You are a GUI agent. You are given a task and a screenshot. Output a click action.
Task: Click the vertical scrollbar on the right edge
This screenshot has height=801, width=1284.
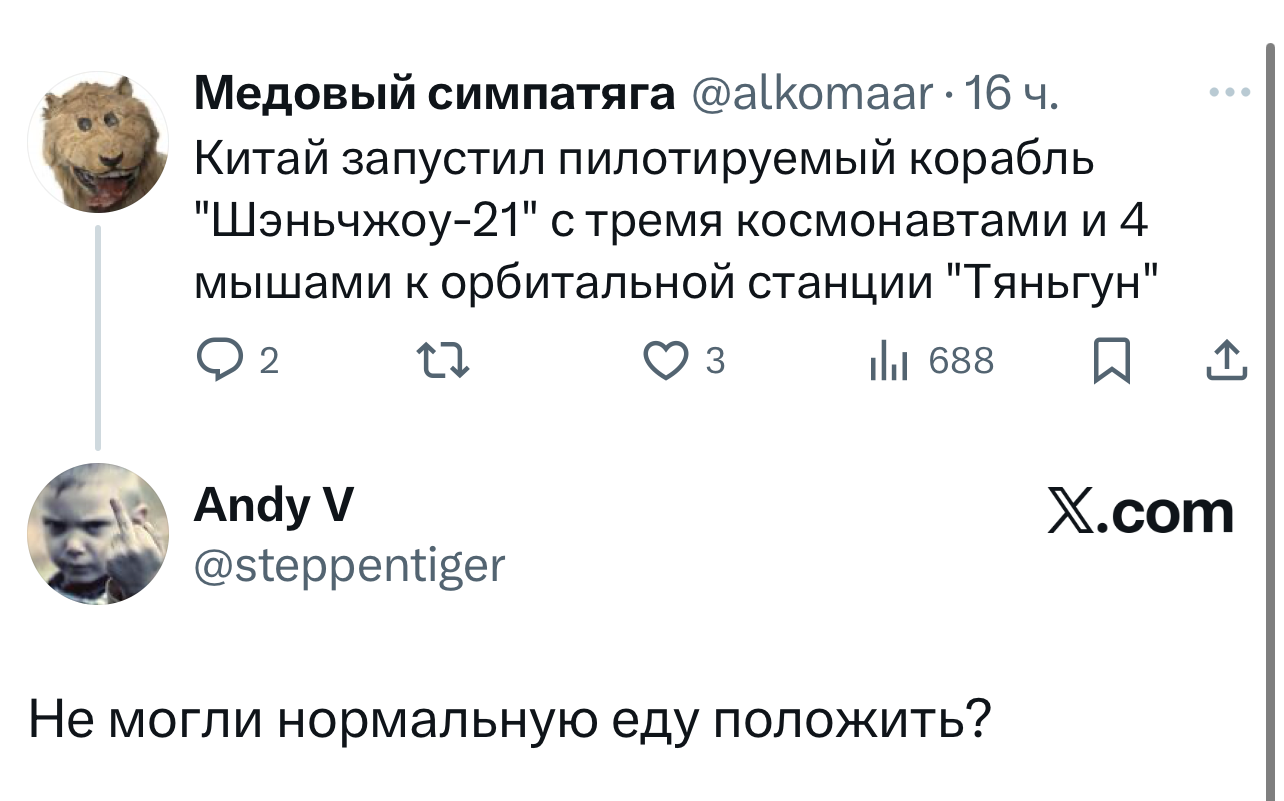1266,400
